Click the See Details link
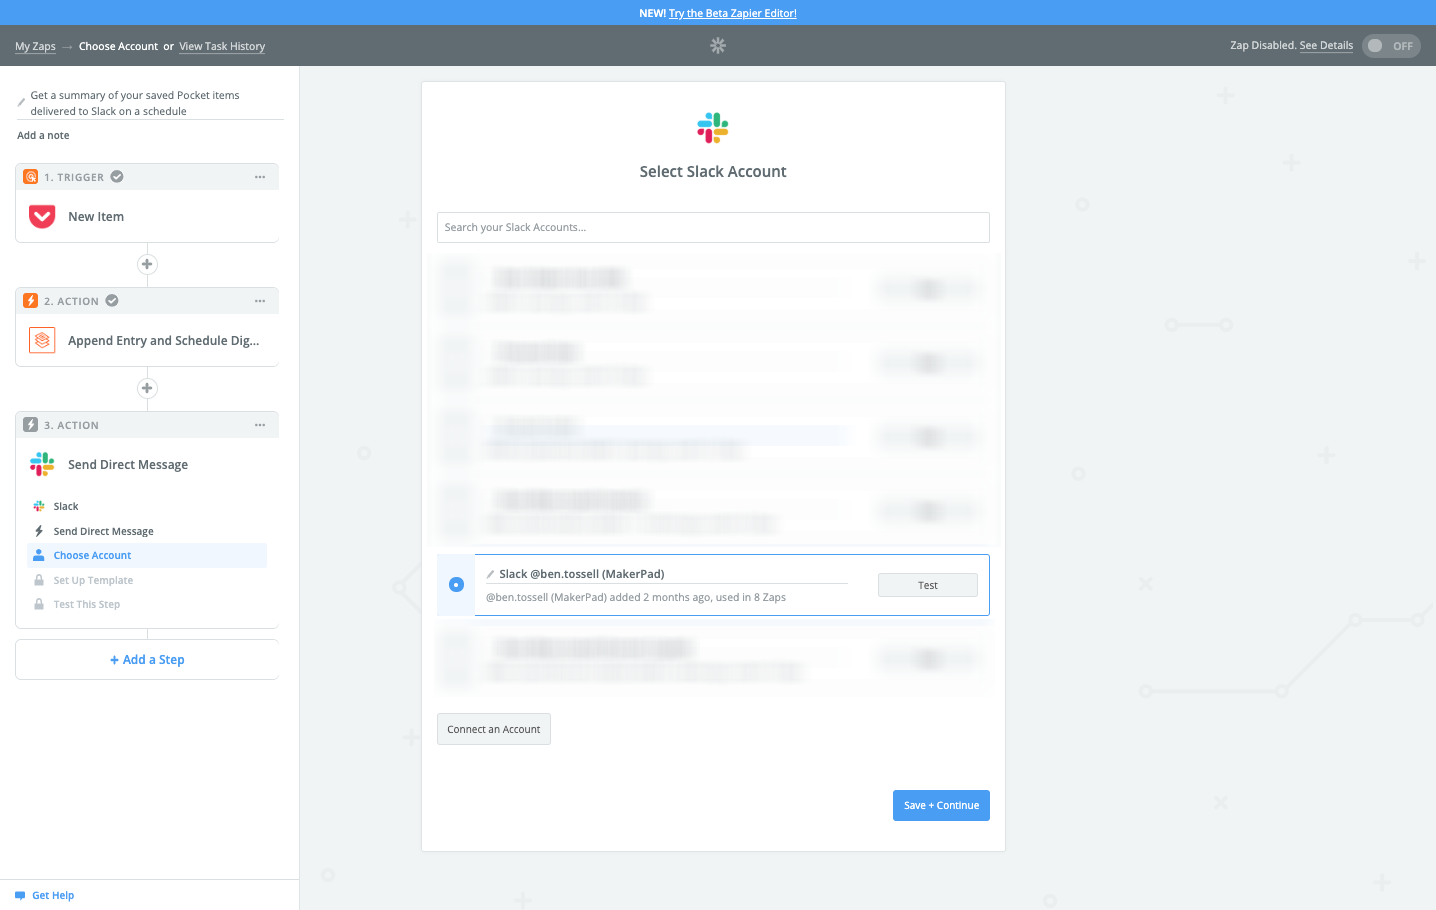1436x910 pixels. [x=1326, y=46]
